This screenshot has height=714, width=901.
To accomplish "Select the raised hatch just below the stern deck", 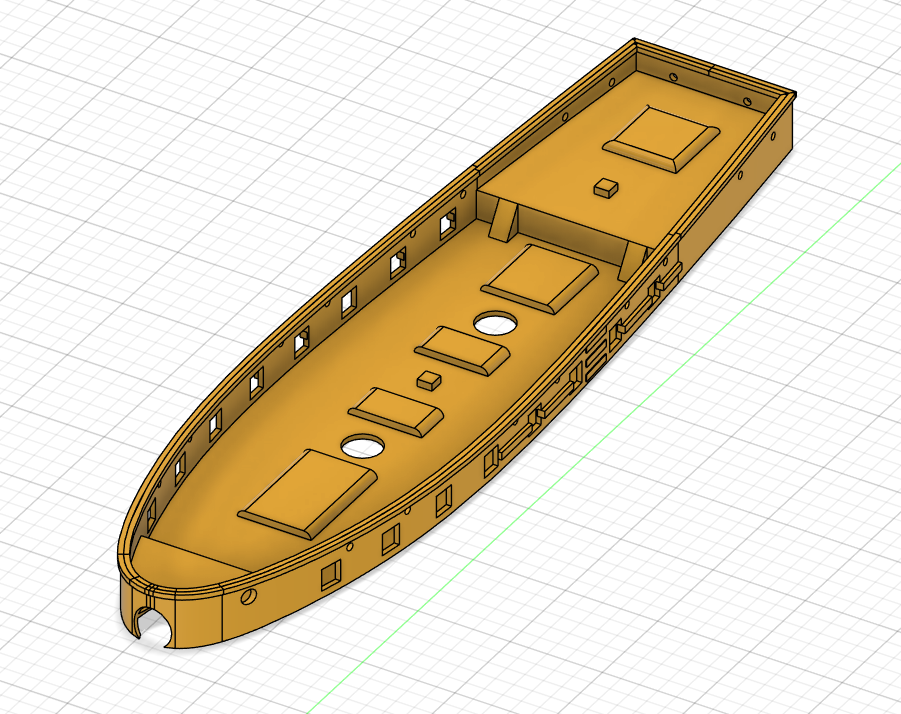I will 541,279.
